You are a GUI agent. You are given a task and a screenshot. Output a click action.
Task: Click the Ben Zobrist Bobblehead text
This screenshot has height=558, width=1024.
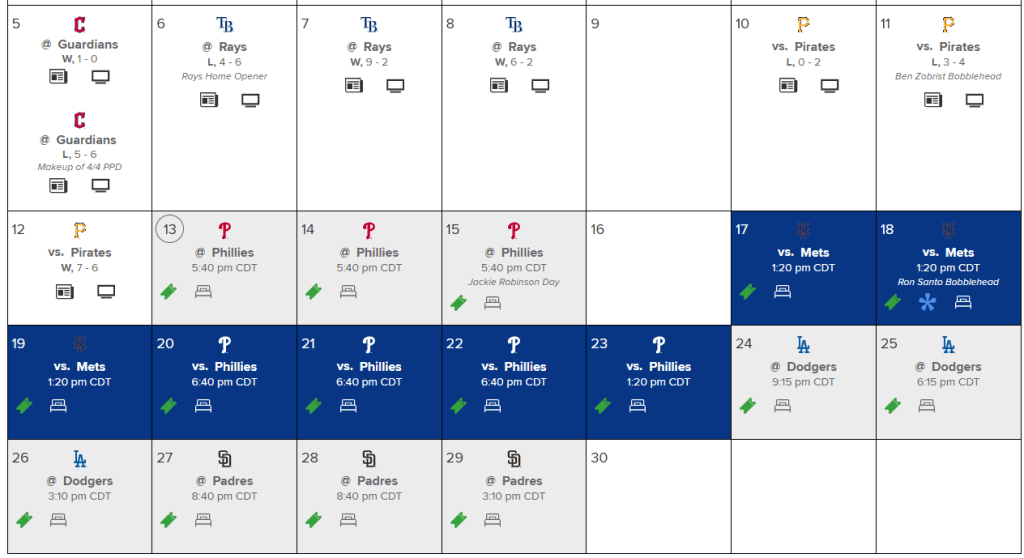pyautogui.click(x=947, y=76)
